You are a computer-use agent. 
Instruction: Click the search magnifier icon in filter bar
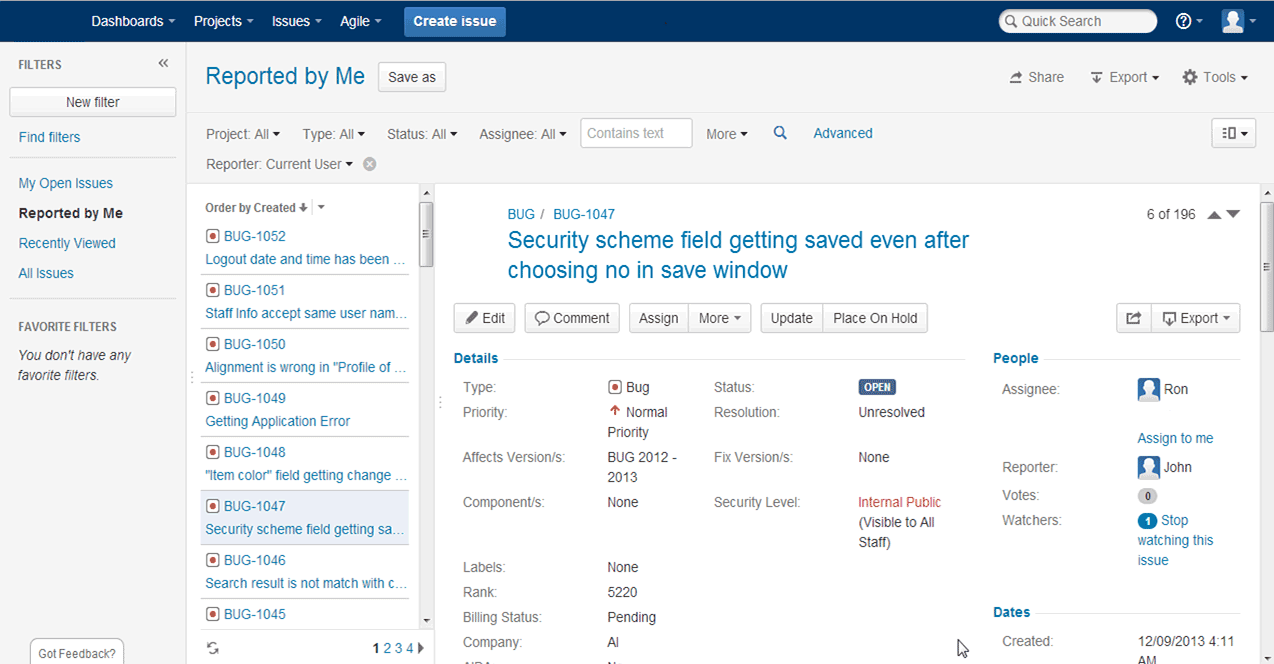[x=780, y=133]
